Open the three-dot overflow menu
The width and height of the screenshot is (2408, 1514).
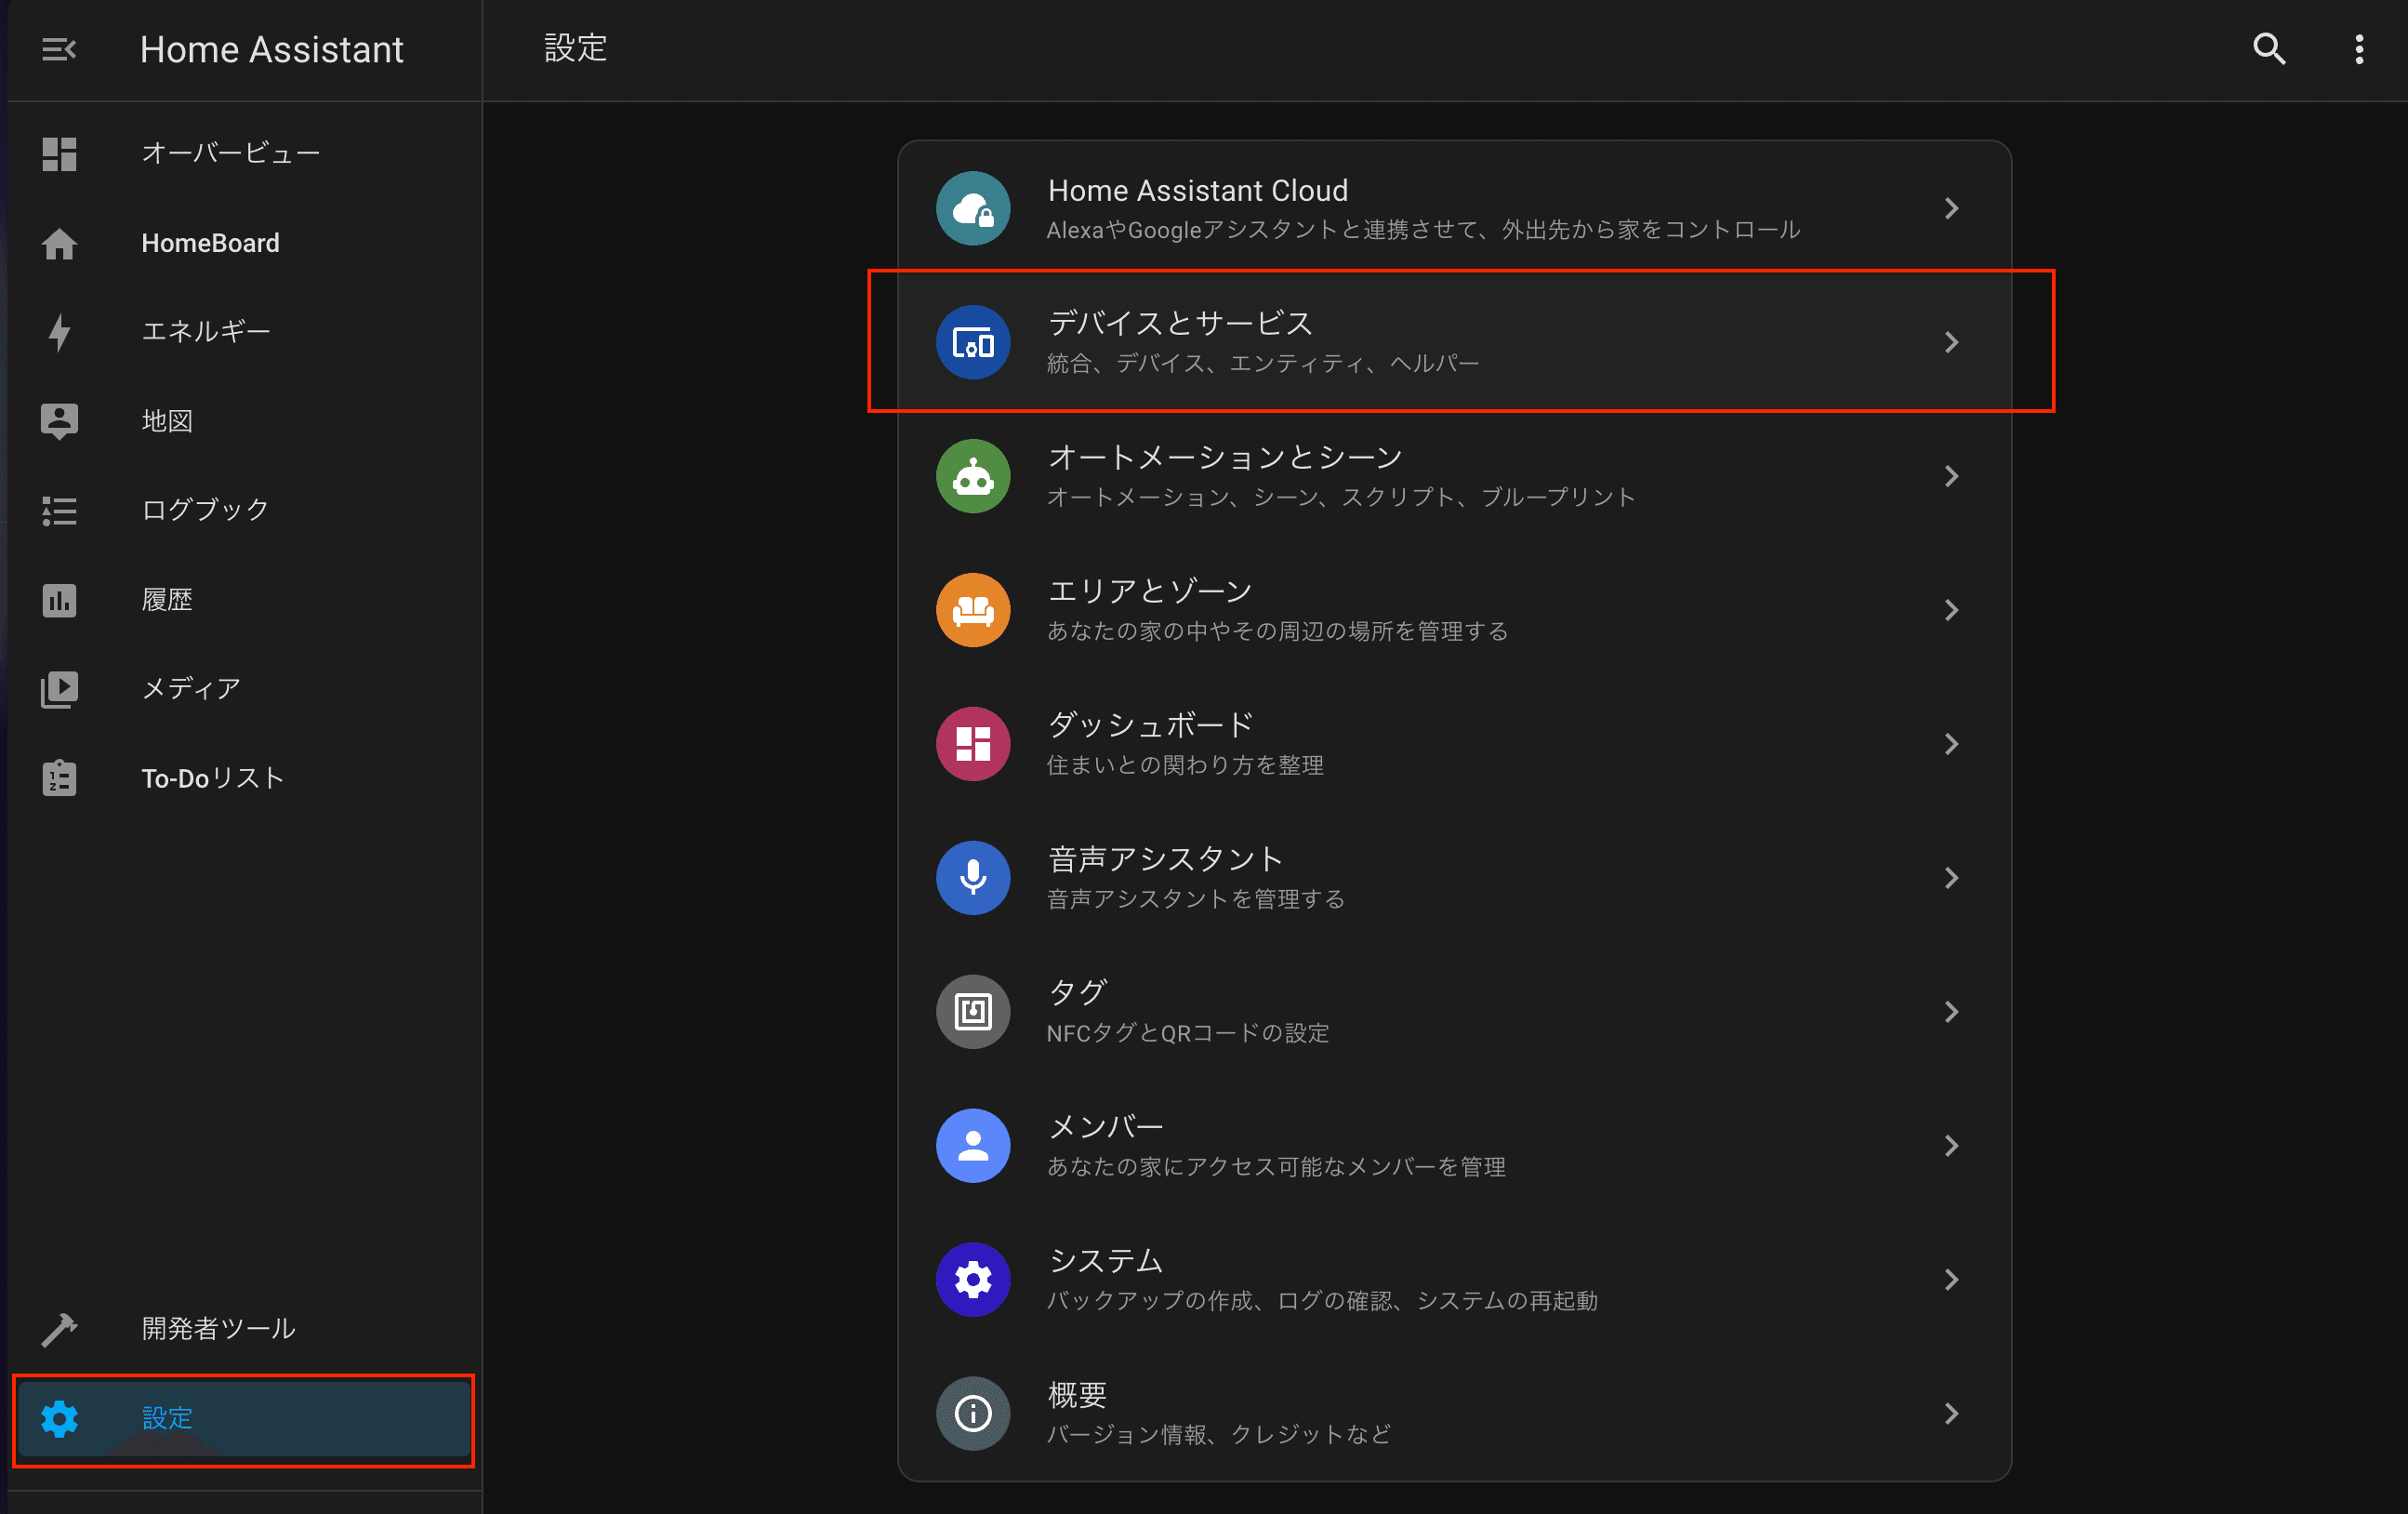click(x=2359, y=49)
